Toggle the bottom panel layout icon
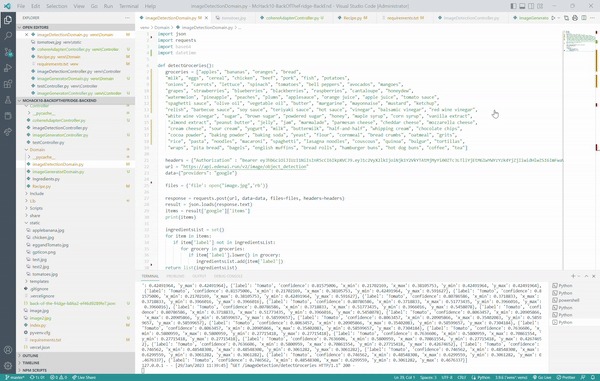 [x=522, y=6]
